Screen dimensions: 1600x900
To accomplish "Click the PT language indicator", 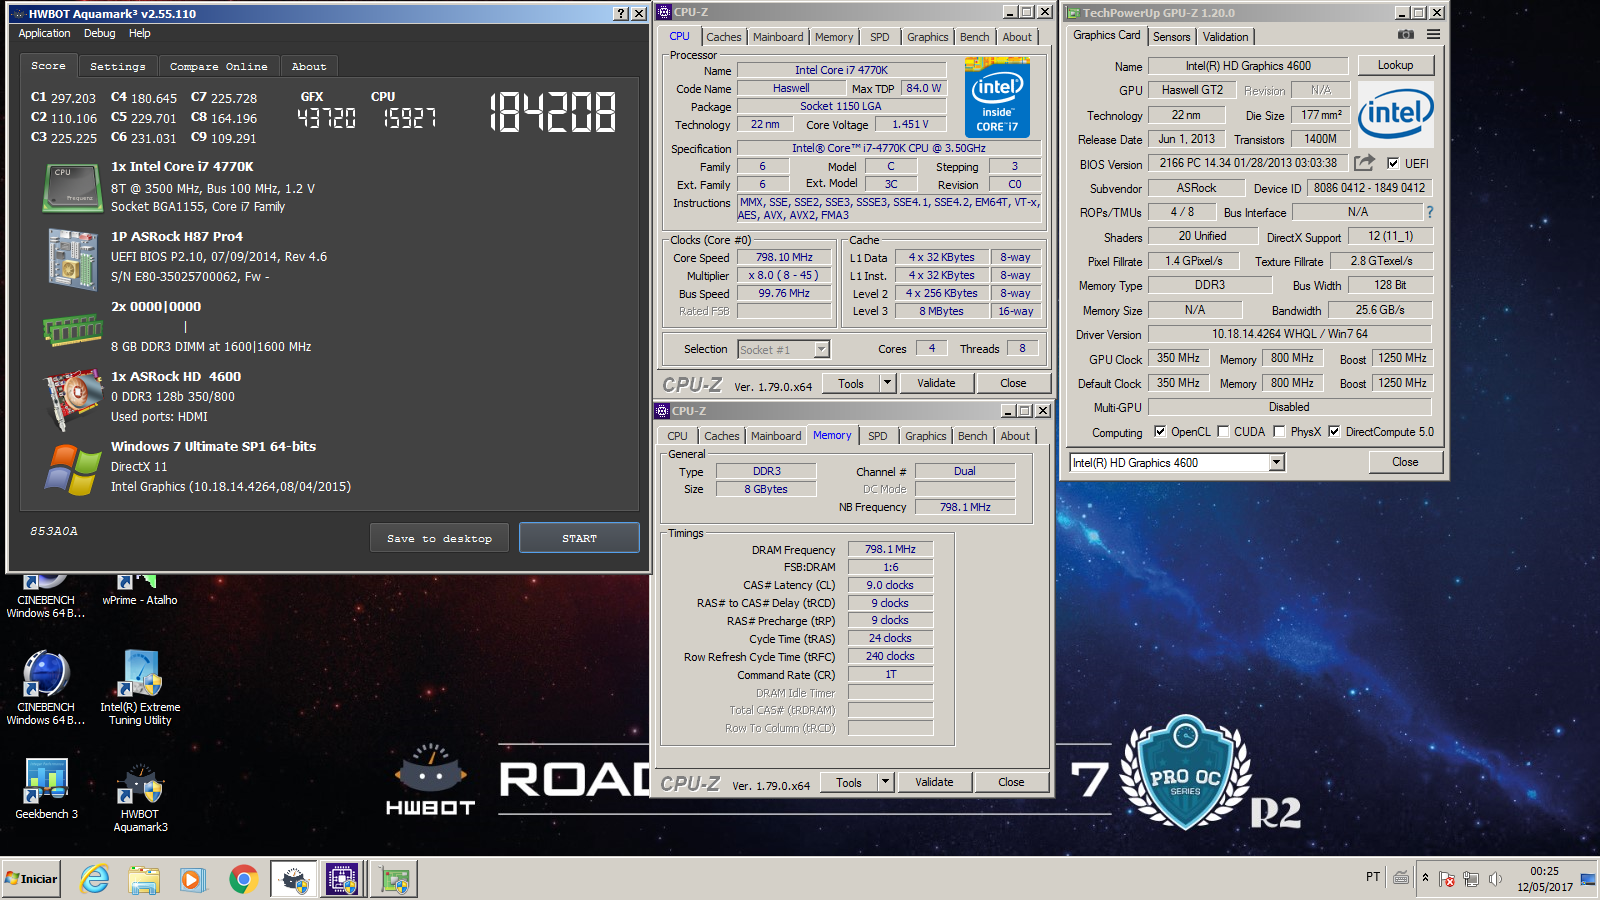I will click(x=1373, y=877).
